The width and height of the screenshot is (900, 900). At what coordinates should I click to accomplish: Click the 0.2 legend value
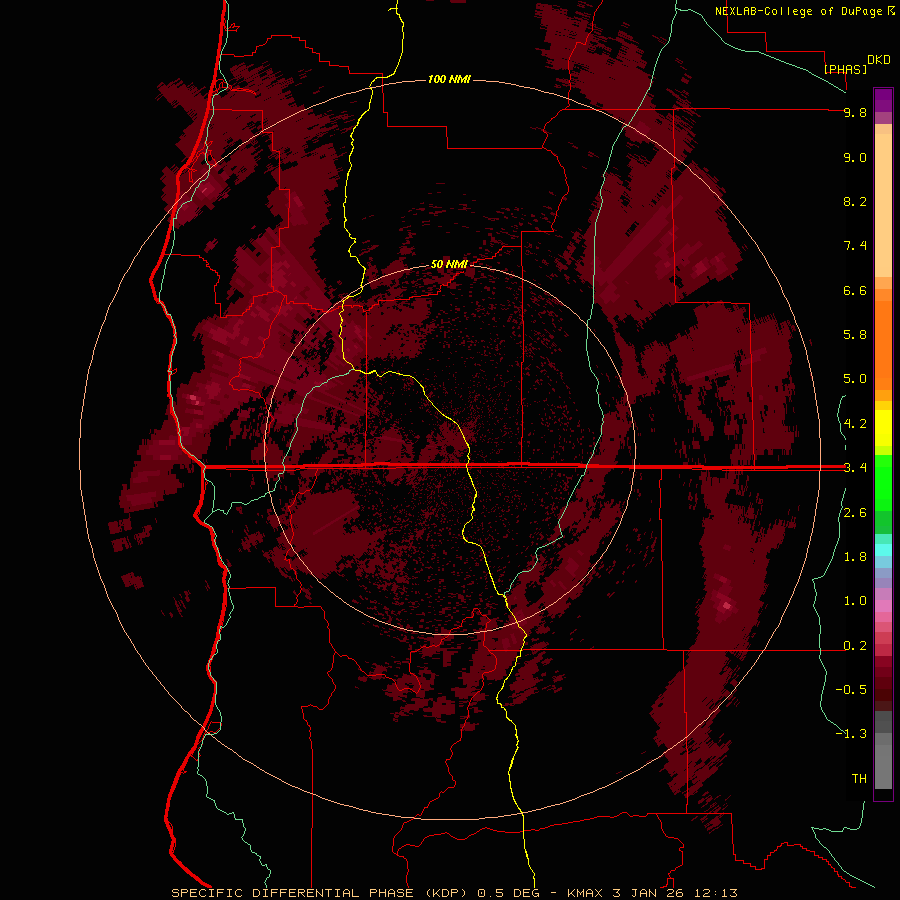pyautogui.click(x=855, y=646)
